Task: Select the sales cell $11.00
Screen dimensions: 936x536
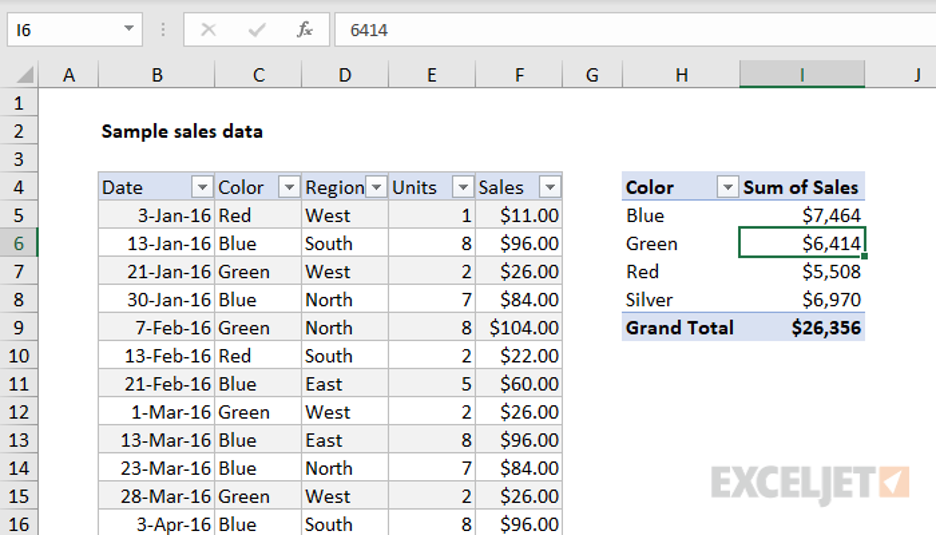Action: click(x=519, y=215)
